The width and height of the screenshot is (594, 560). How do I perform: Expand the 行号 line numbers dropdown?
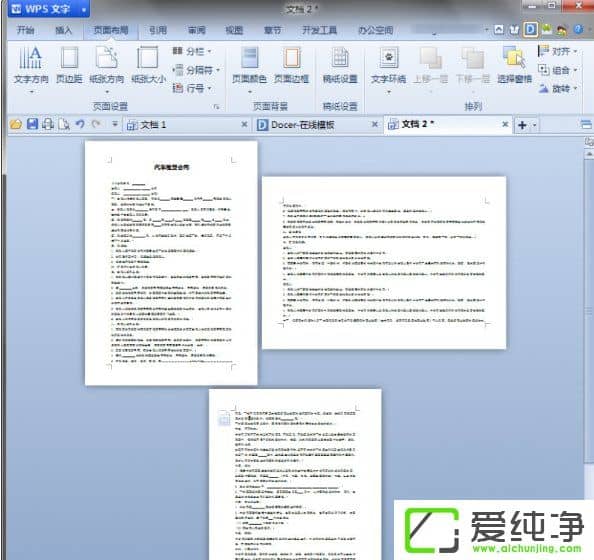point(192,88)
